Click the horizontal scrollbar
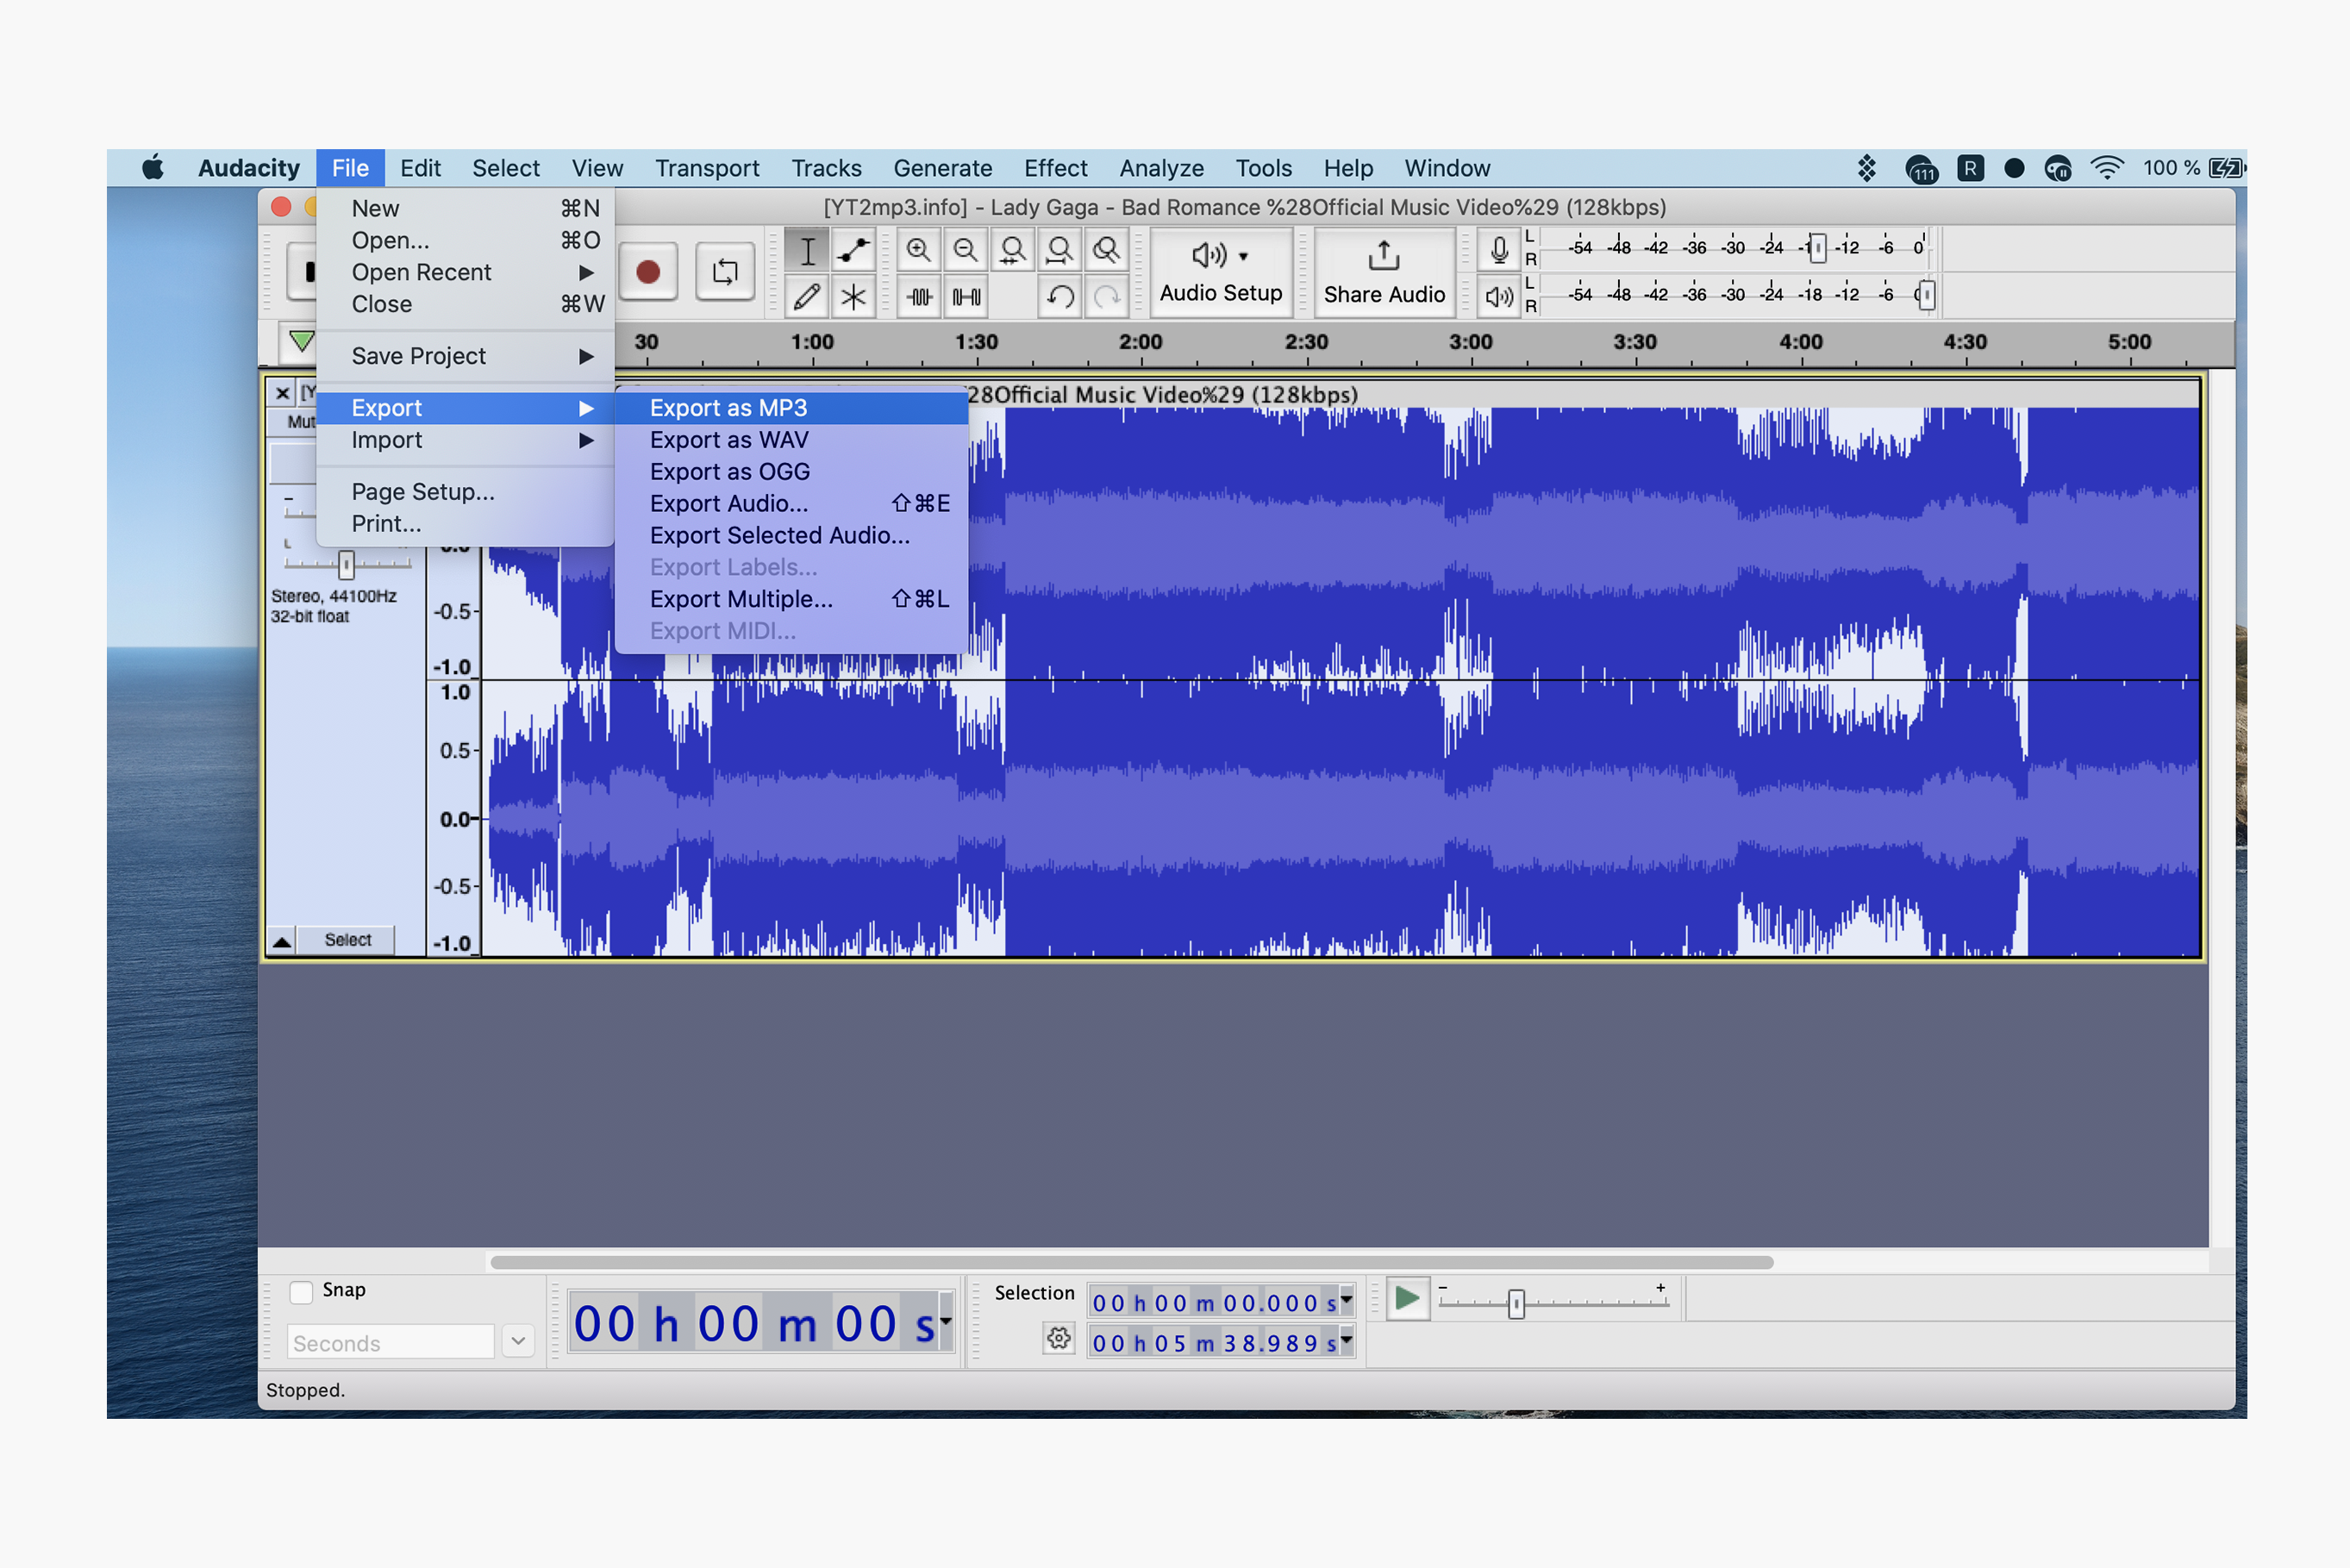The height and width of the screenshot is (1568, 2350). 1131,1262
